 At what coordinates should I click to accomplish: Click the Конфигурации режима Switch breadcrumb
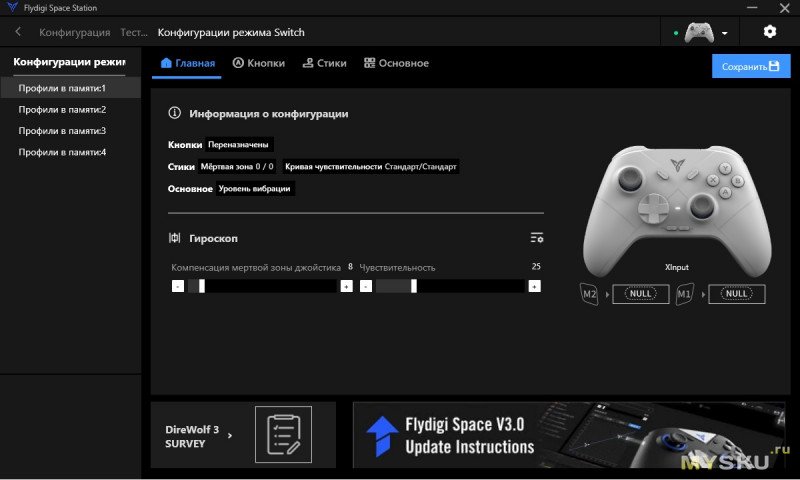[x=231, y=32]
